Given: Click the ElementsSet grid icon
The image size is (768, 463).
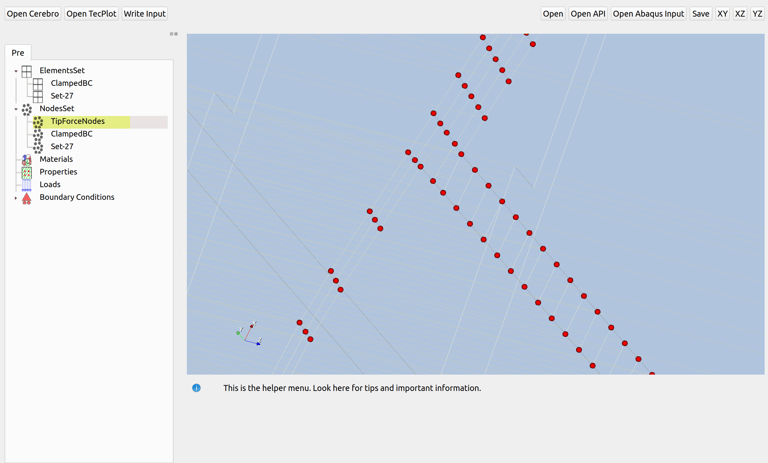Looking at the screenshot, I should (x=26, y=71).
